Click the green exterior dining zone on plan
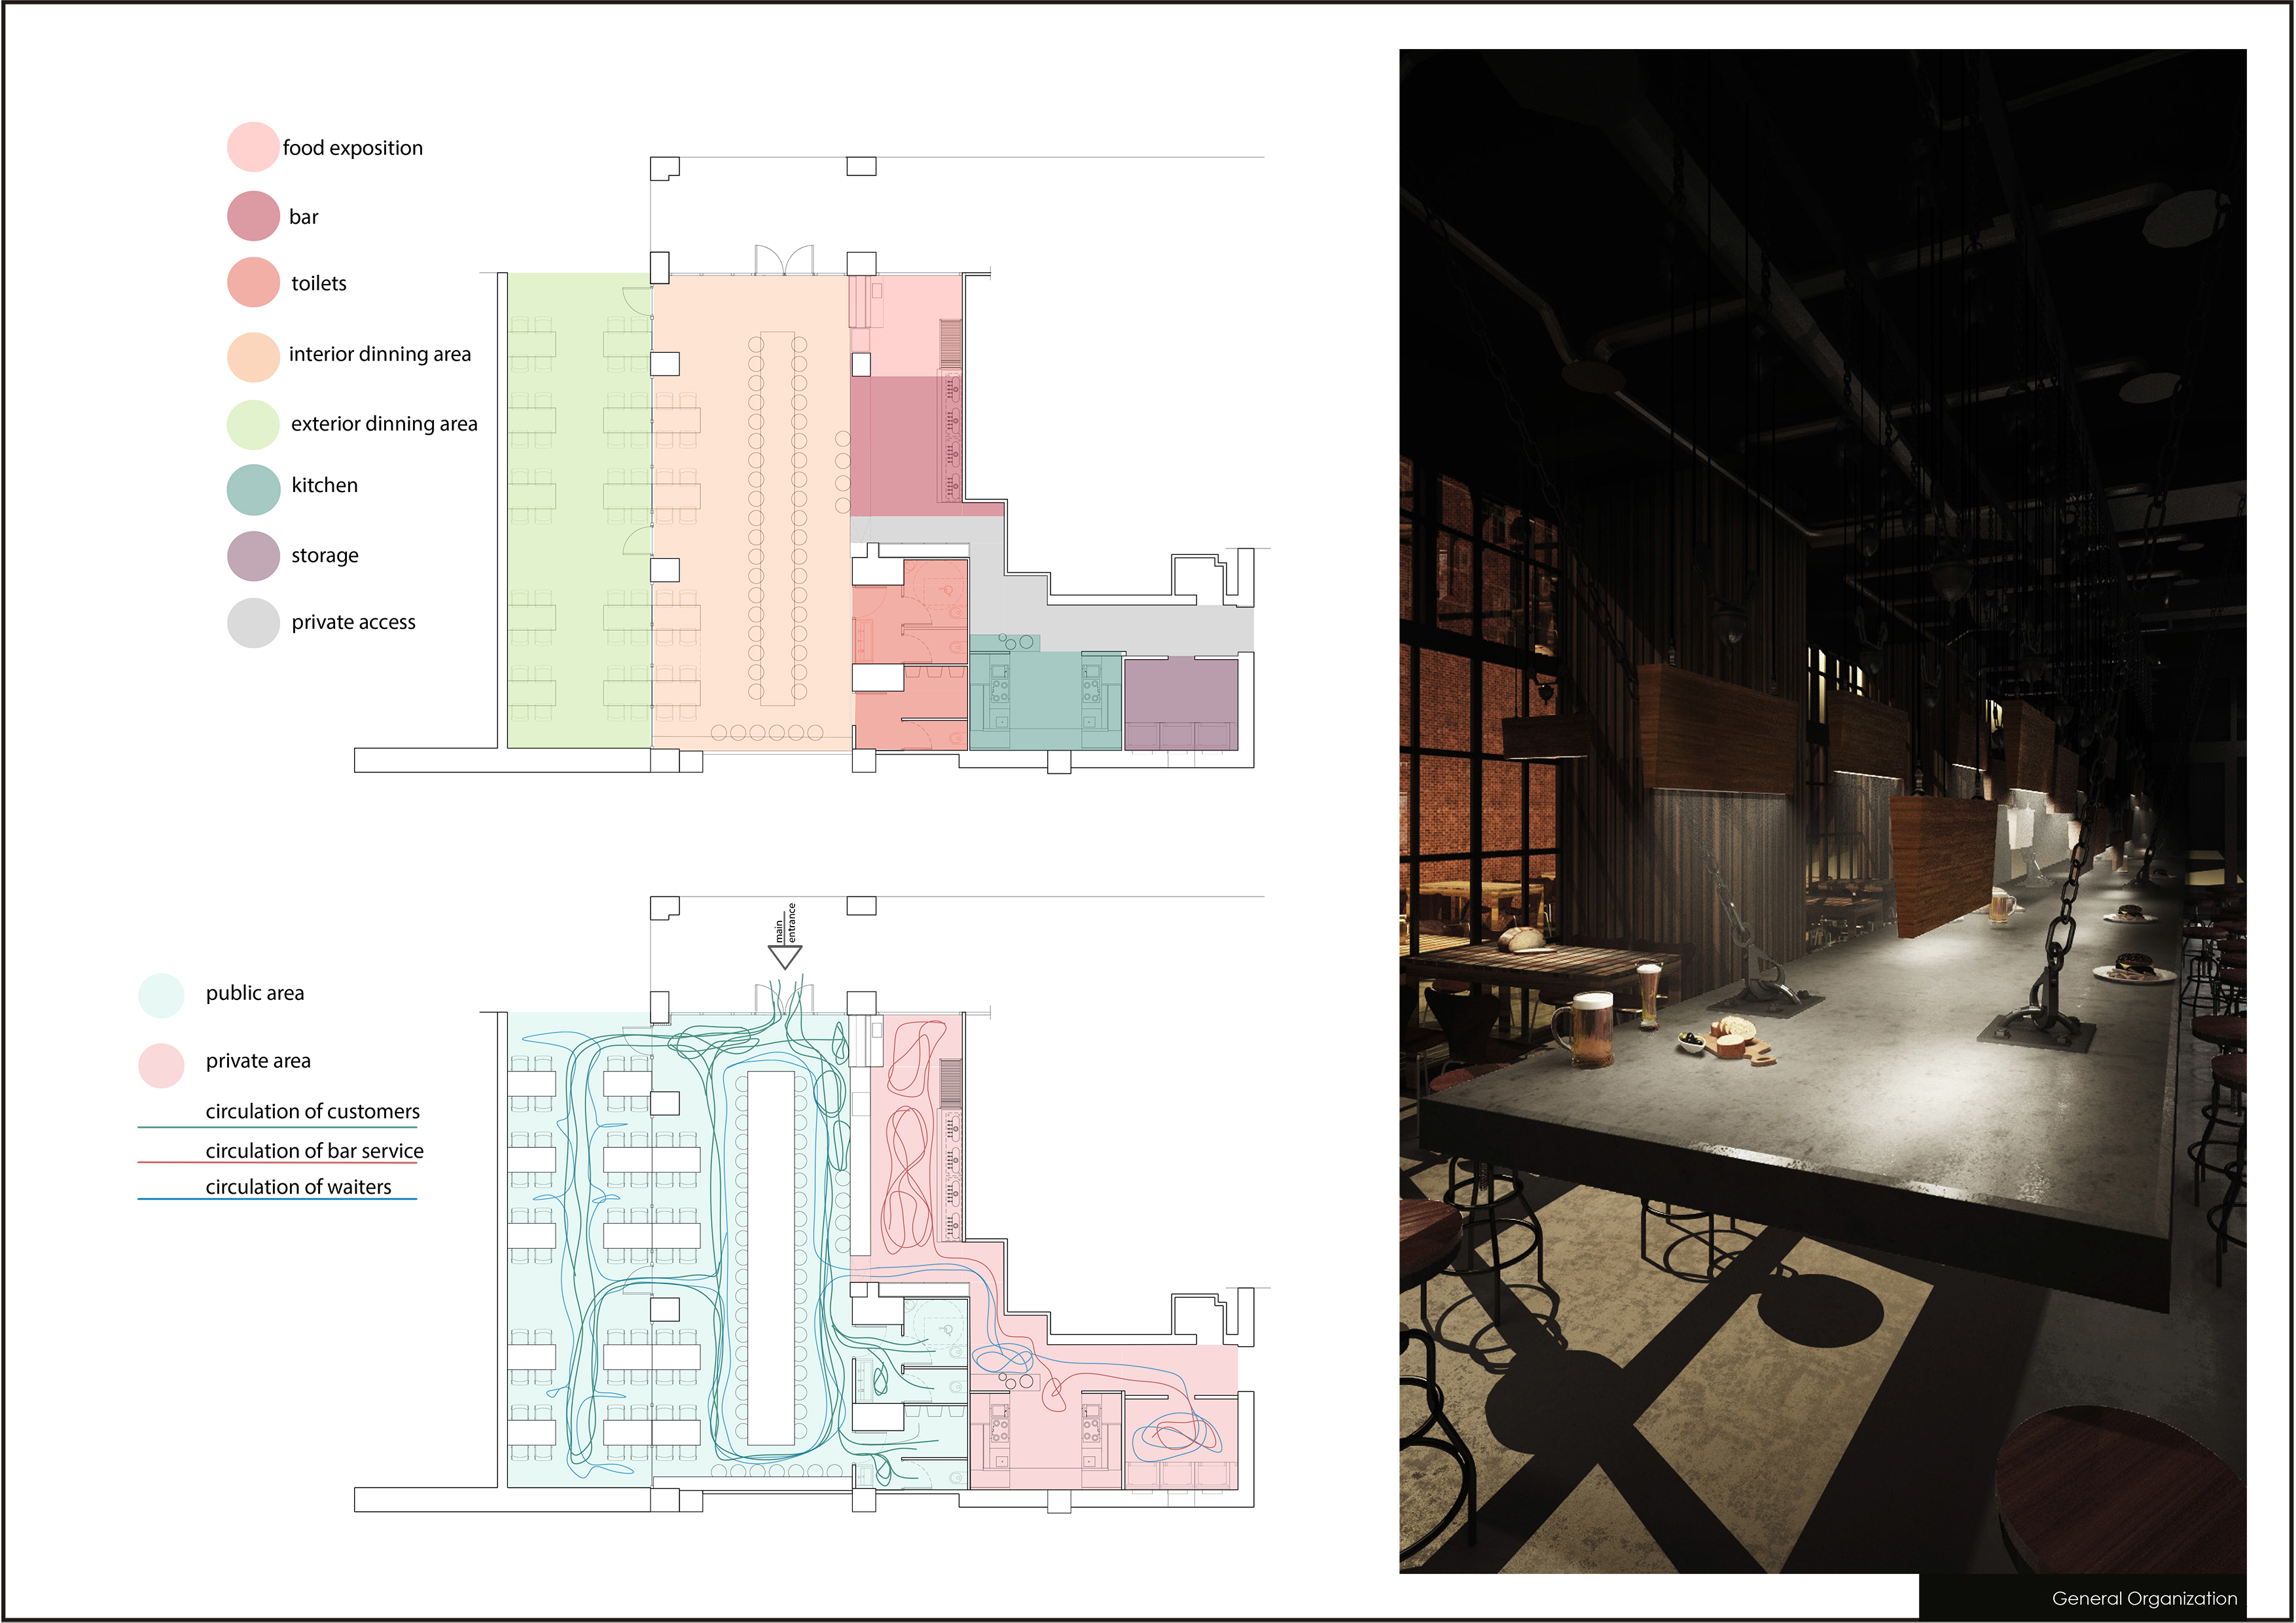 pos(578,510)
